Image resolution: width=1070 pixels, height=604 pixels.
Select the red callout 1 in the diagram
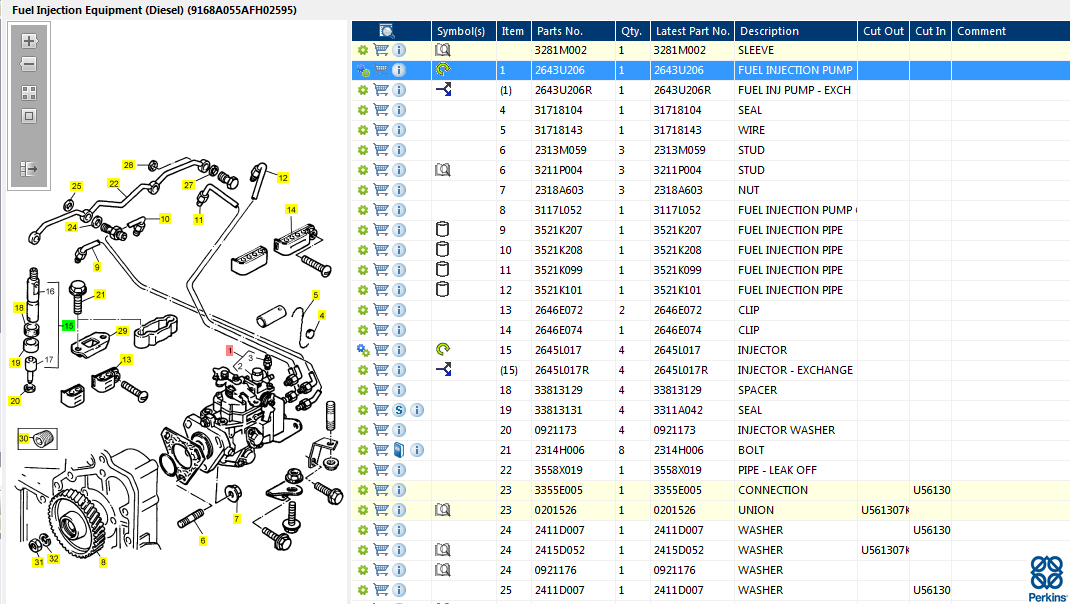click(230, 350)
